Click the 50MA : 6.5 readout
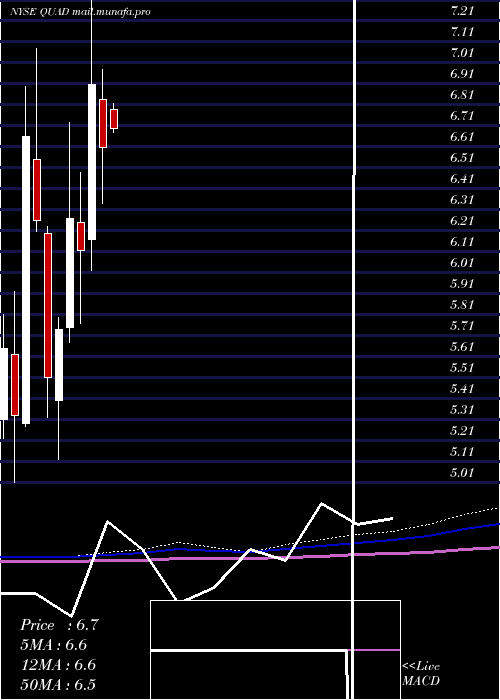 58,685
